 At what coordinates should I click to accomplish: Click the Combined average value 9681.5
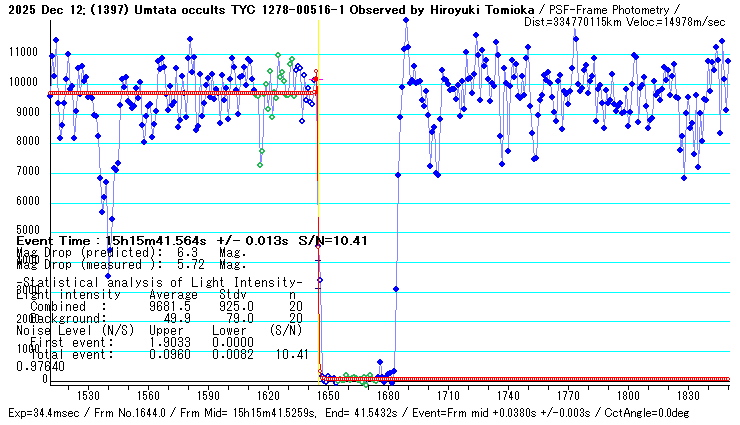[x=171, y=306]
